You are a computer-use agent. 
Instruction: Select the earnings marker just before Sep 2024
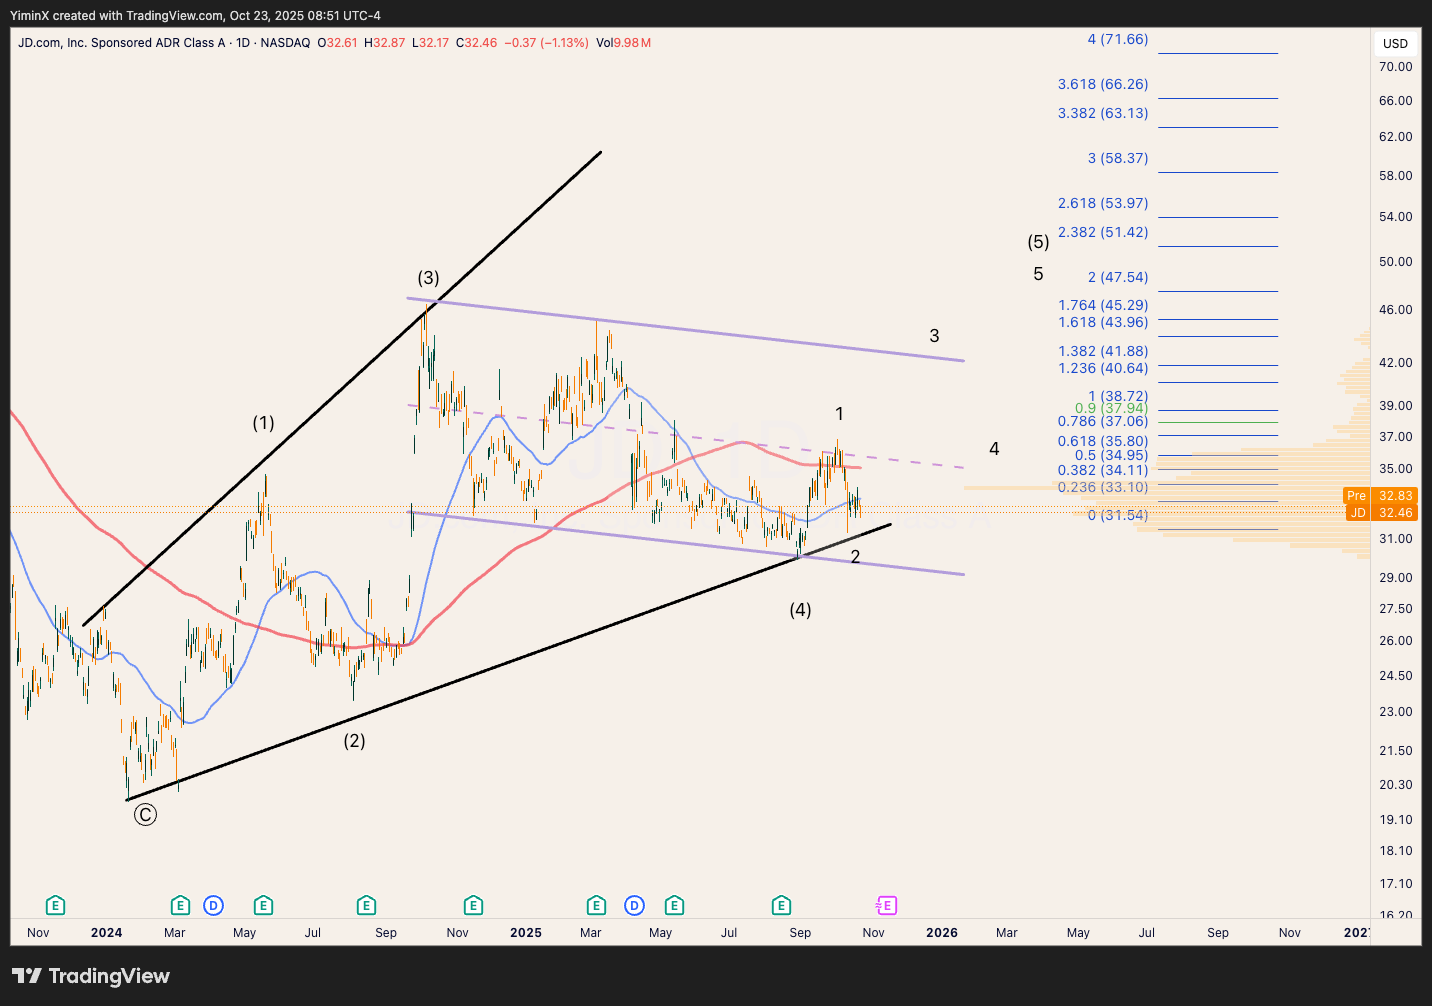(366, 906)
